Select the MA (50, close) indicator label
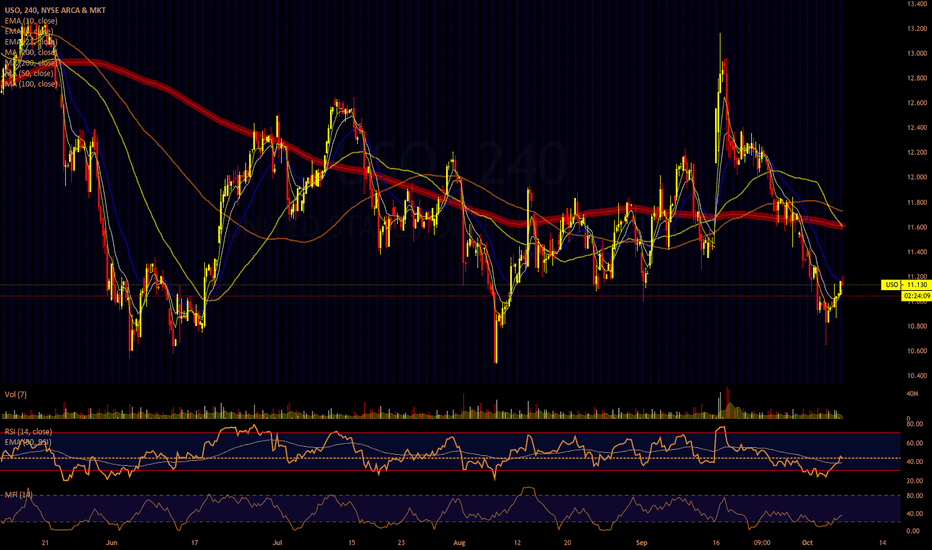 [x=29, y=73]
